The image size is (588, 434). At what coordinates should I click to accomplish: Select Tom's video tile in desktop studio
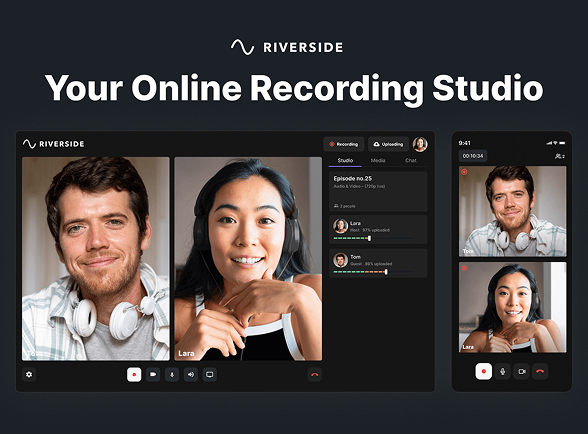click(96, 259)
